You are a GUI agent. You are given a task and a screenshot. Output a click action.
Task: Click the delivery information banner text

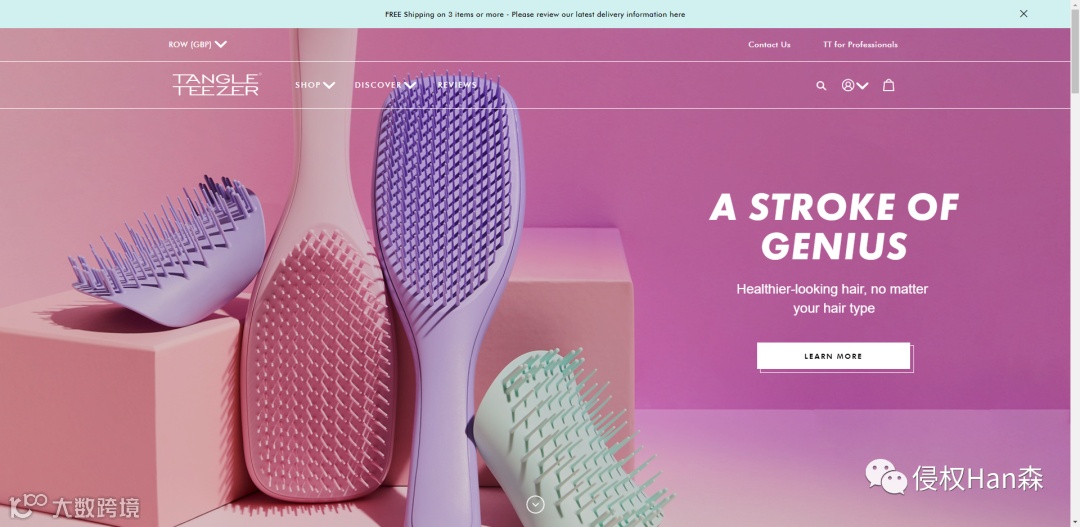(x=535, y=14)
